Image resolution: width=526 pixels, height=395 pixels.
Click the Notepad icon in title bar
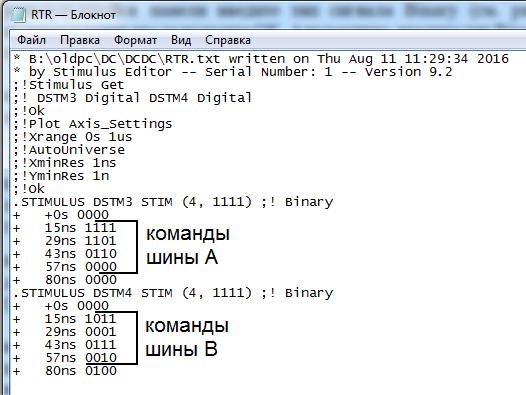tap(19, 15)
